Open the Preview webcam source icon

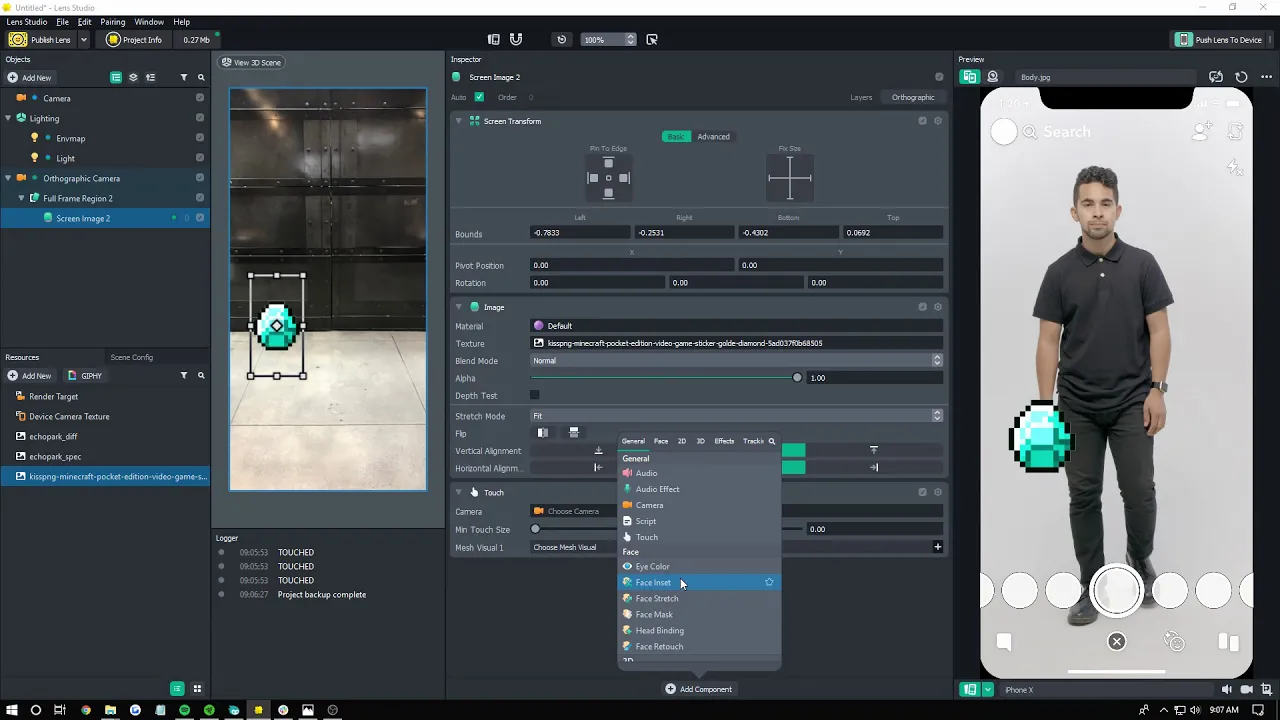click(993, 77)
